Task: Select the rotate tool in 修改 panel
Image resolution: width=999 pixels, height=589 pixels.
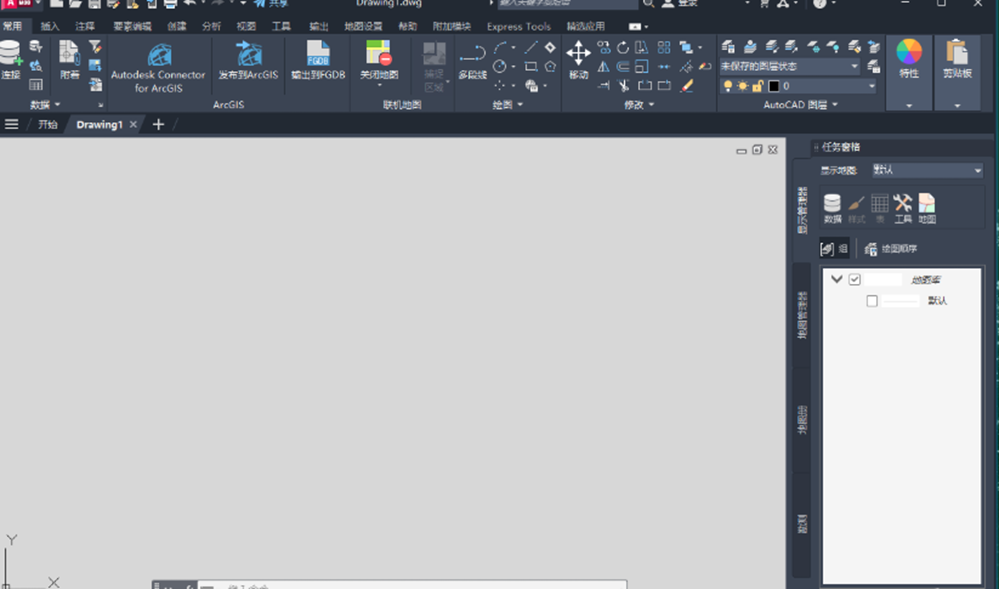Action: [622, 48]
